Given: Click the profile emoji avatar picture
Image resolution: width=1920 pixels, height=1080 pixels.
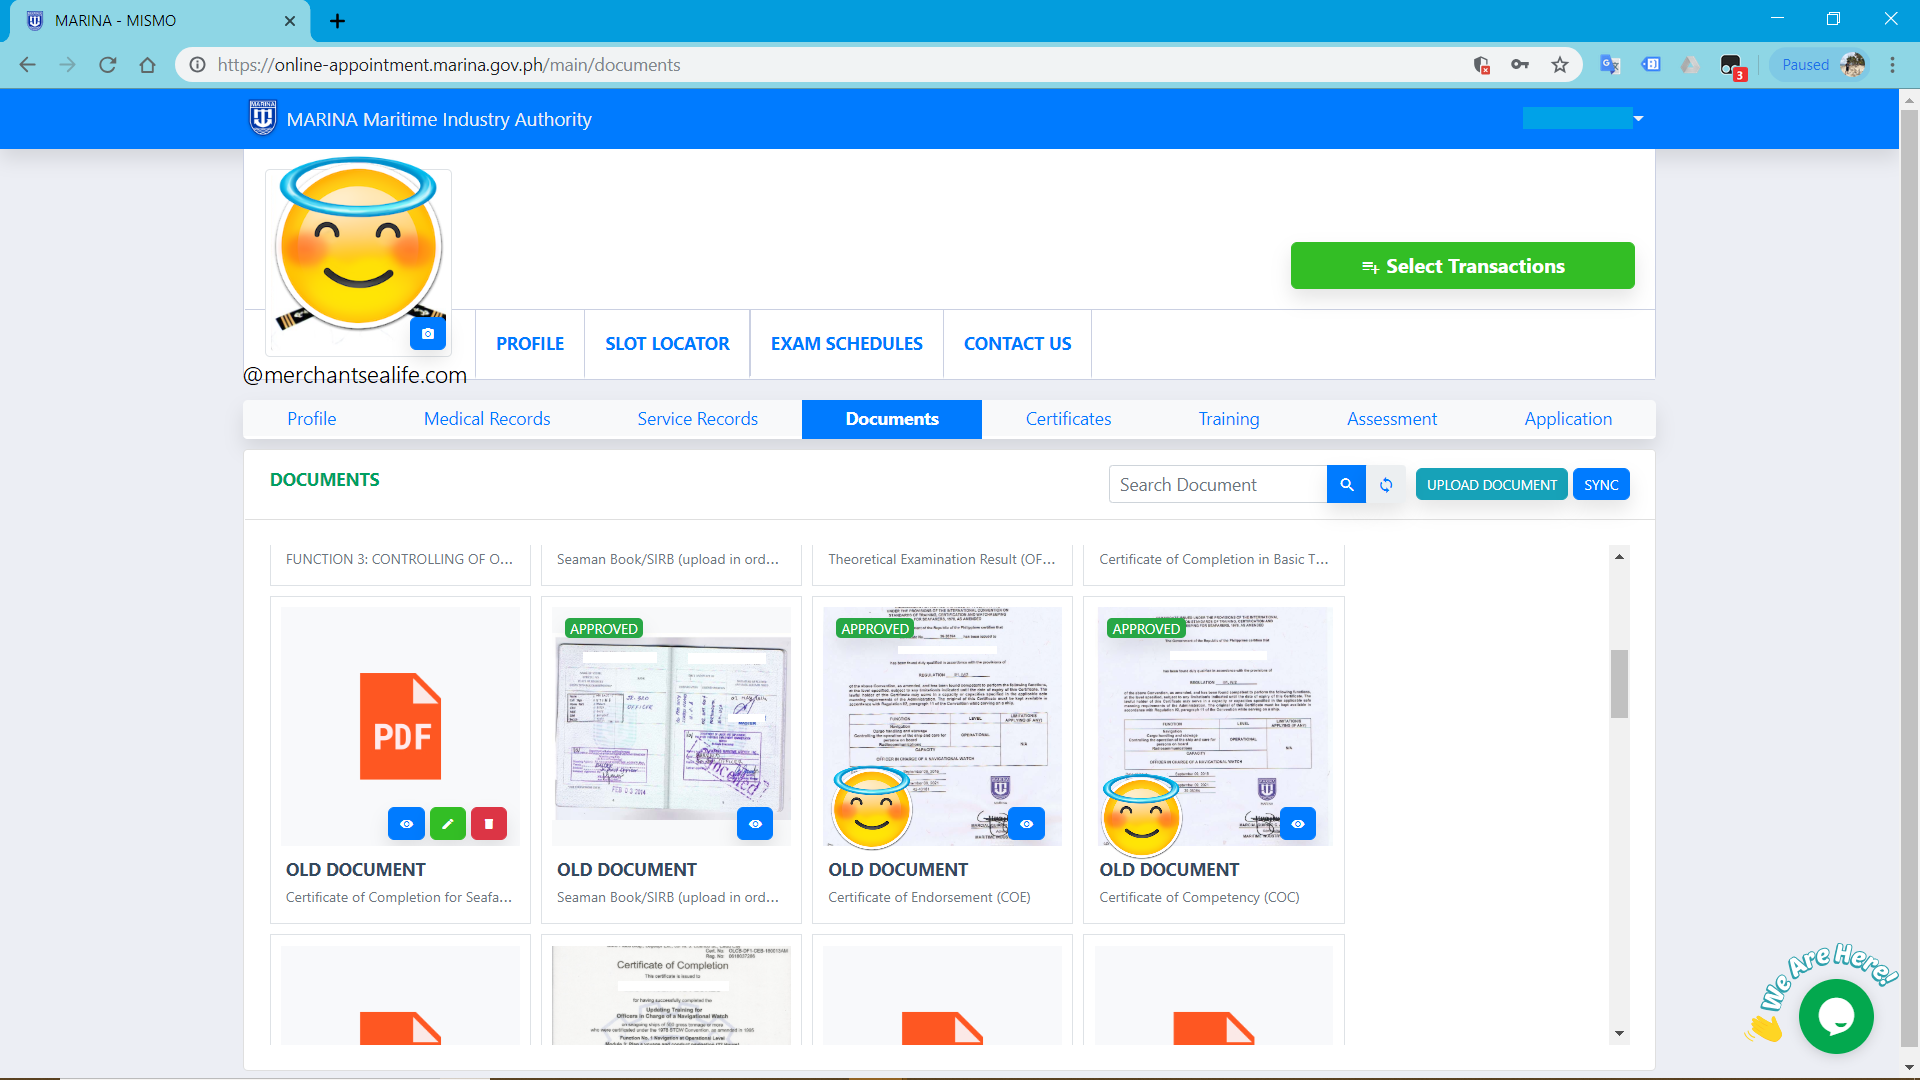Looking at the screenshot, I should (358, 246).
